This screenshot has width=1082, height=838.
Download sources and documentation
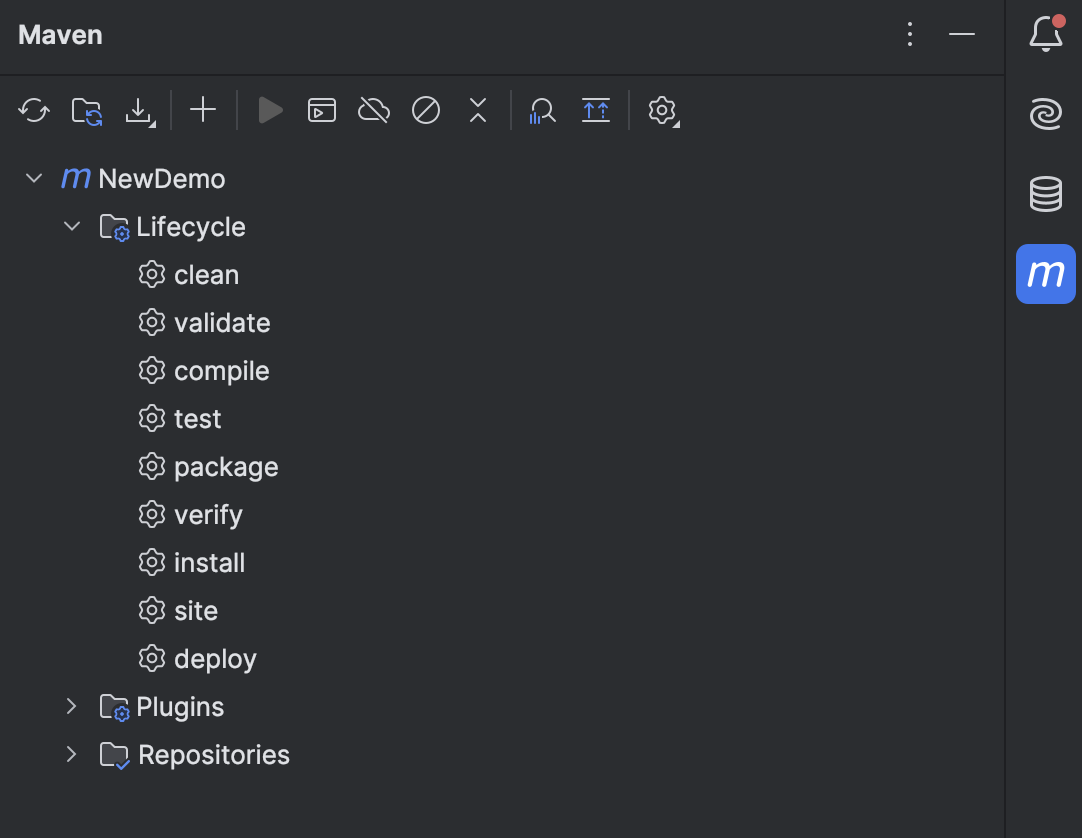(139, 110)
